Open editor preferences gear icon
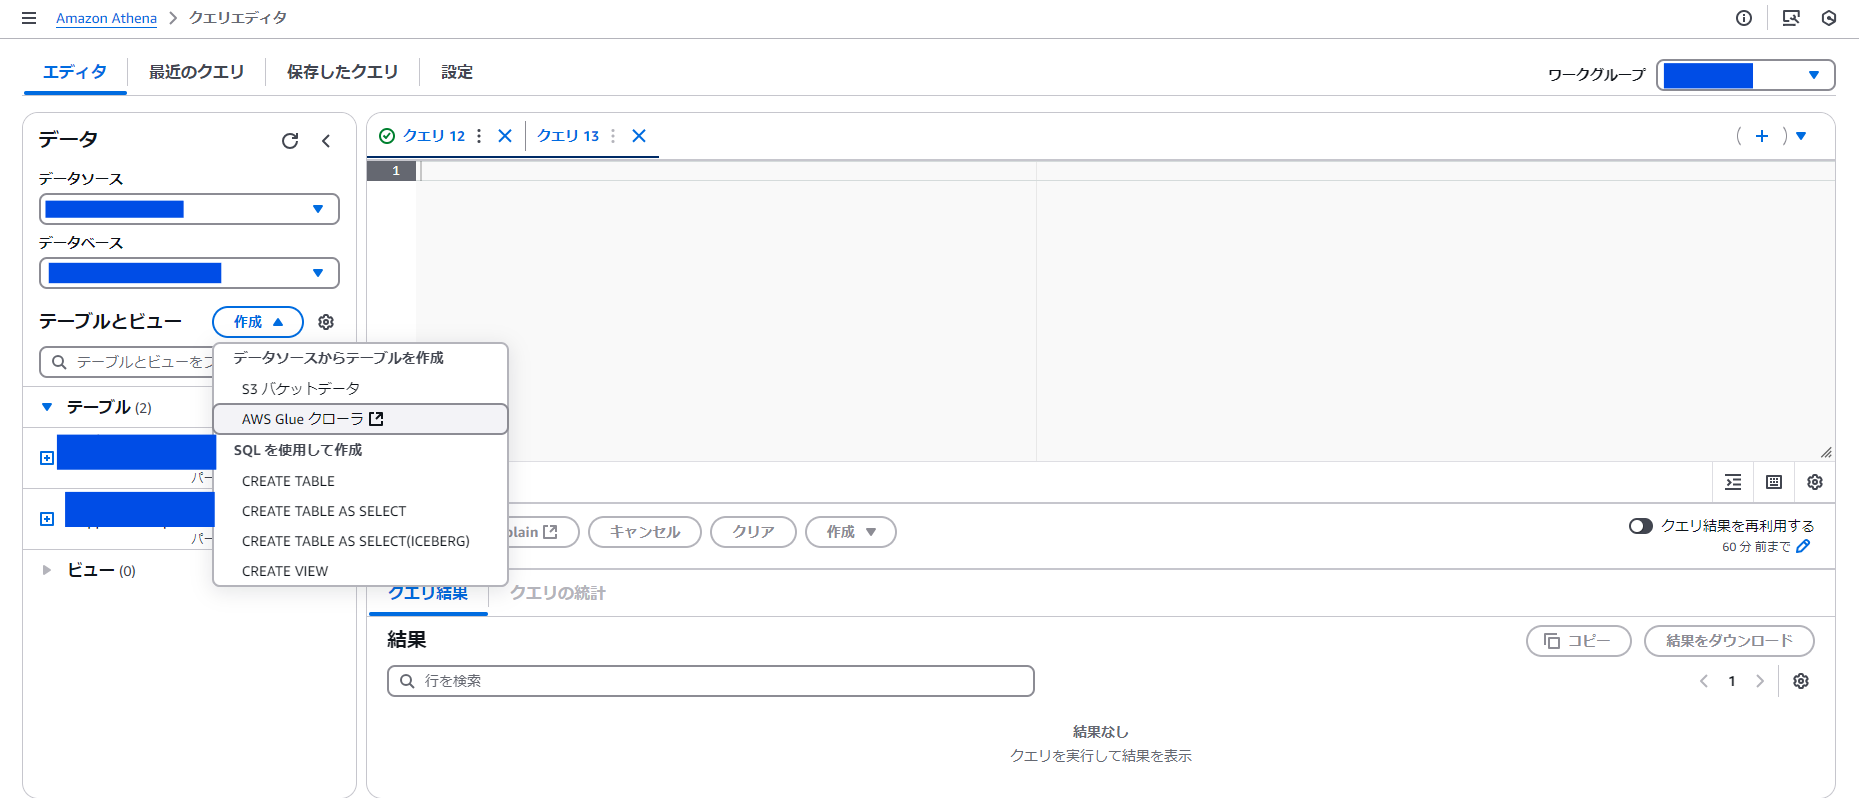1859x798 pixels. click(x=1815, y=482)
